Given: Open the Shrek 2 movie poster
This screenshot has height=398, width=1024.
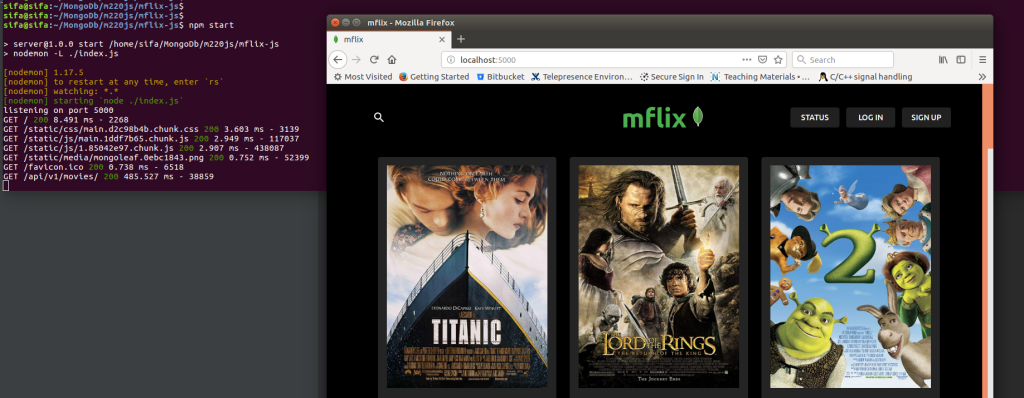Looking at the screenshot, I should [850, 276].
